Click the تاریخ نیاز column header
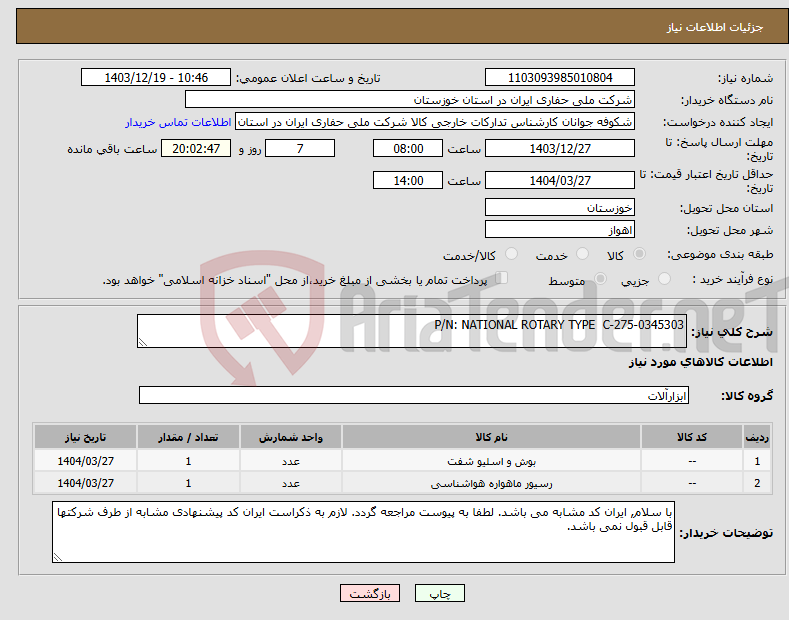Viewport: 789px width, 620px height. click(x=86, y=437)
